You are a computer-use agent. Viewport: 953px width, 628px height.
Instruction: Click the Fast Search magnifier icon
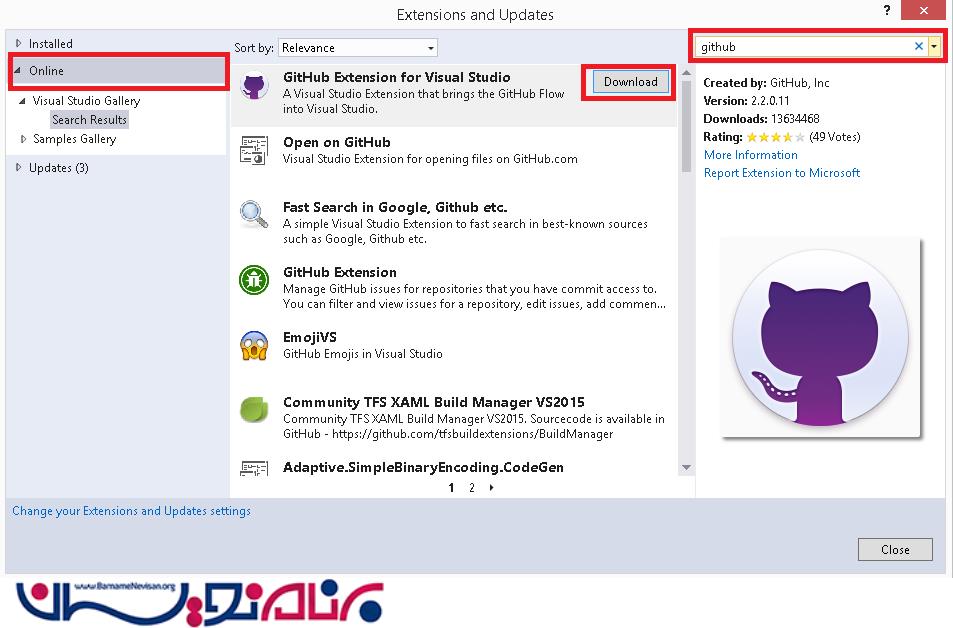(x=254, y=215)
